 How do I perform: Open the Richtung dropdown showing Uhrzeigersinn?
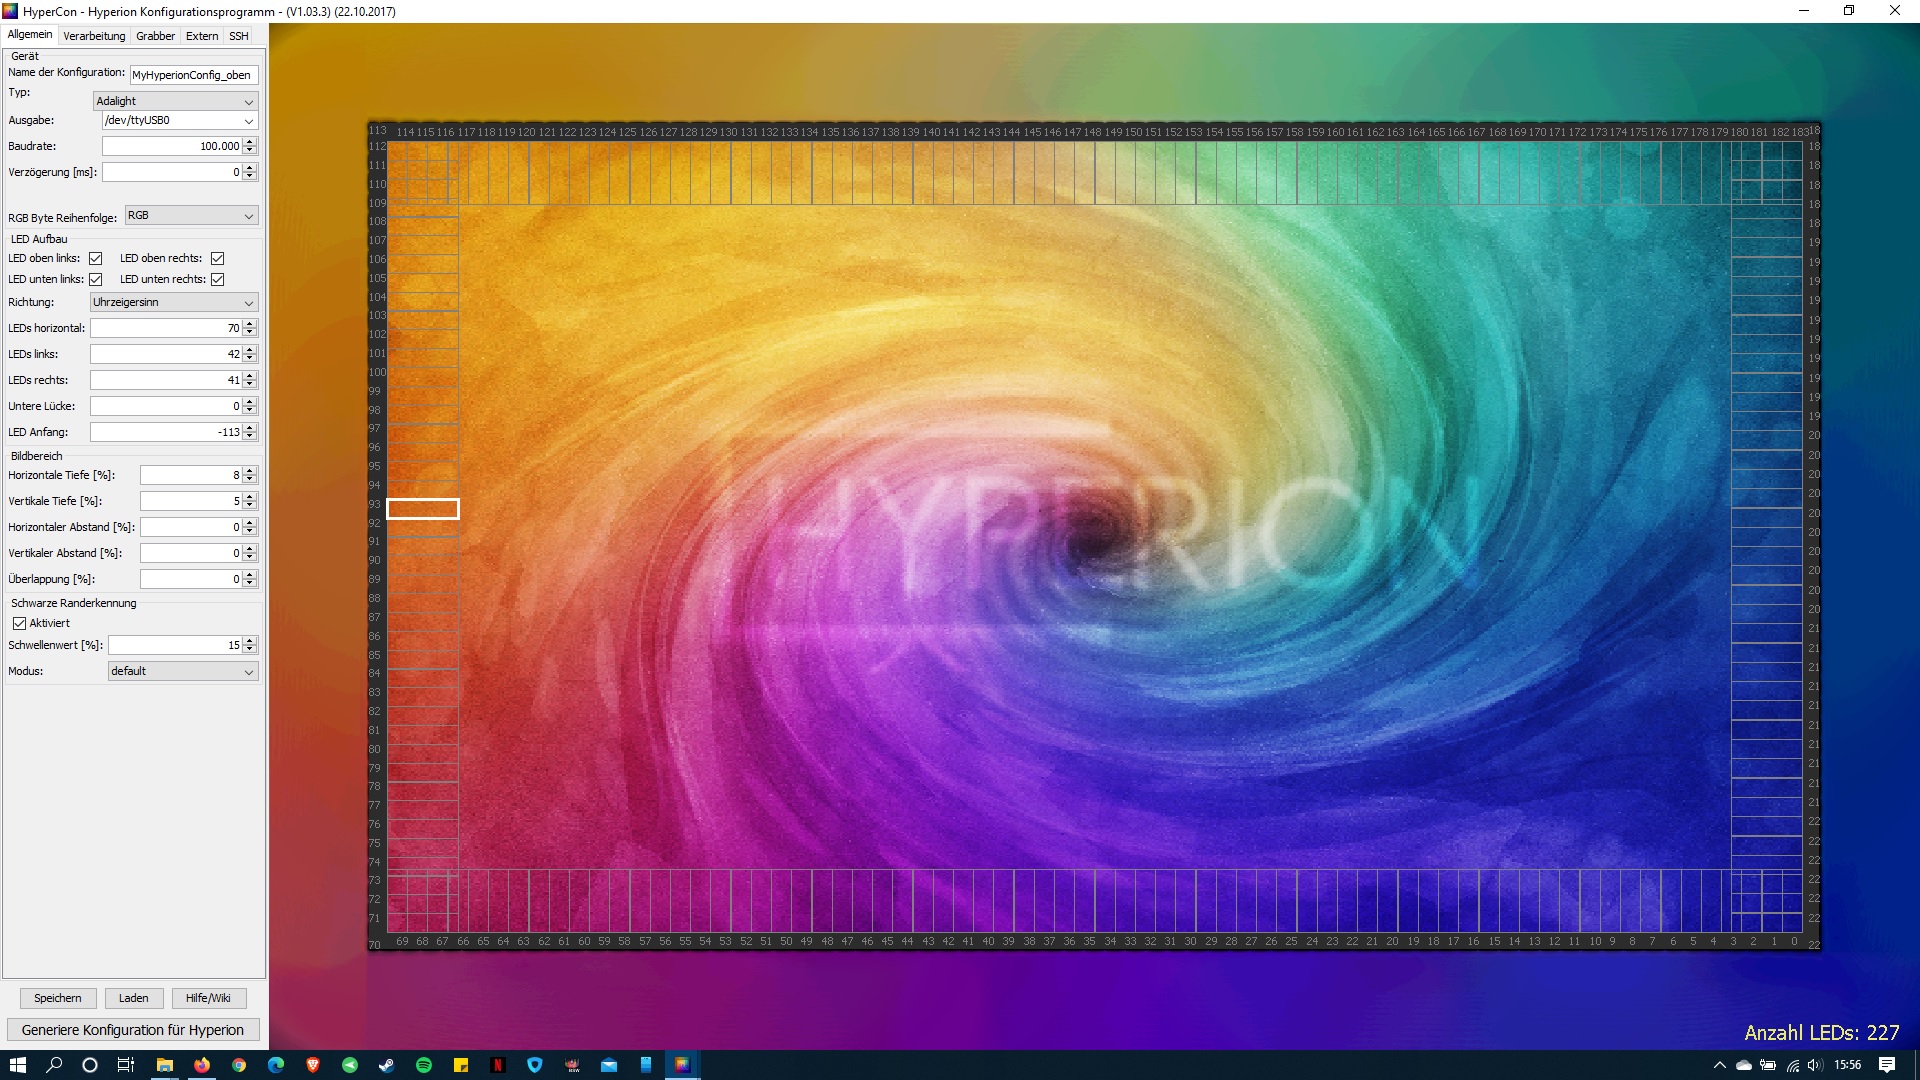click(174, 302)
